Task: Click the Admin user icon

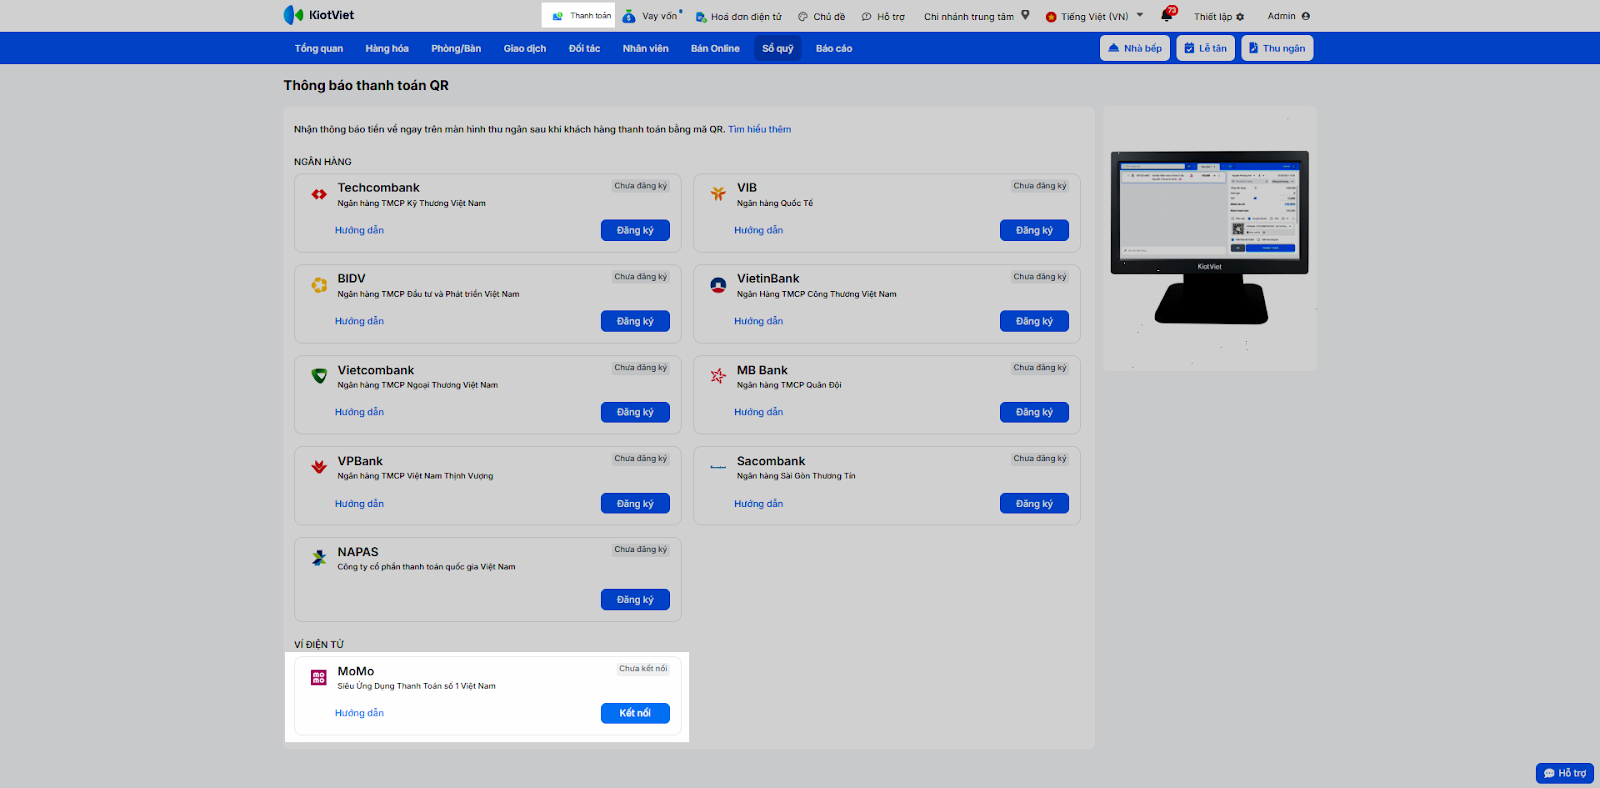Action: click(x=1306, y=16)
